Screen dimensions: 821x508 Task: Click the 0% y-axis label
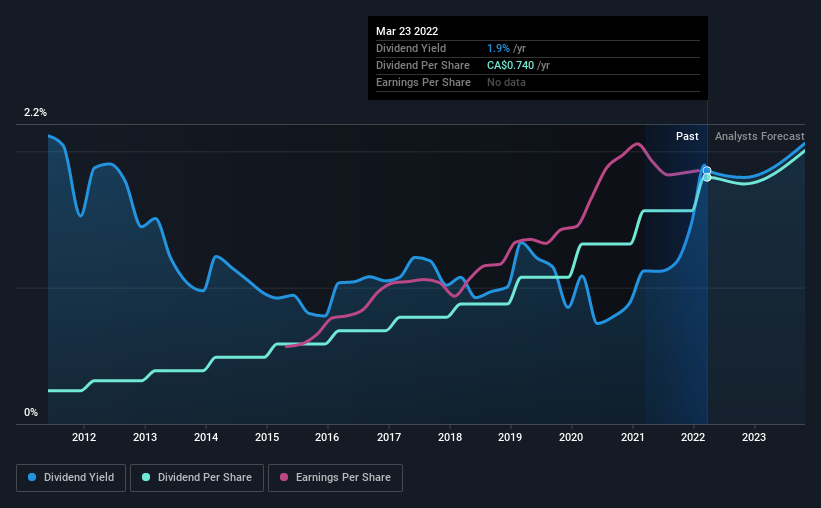point(31,413)
